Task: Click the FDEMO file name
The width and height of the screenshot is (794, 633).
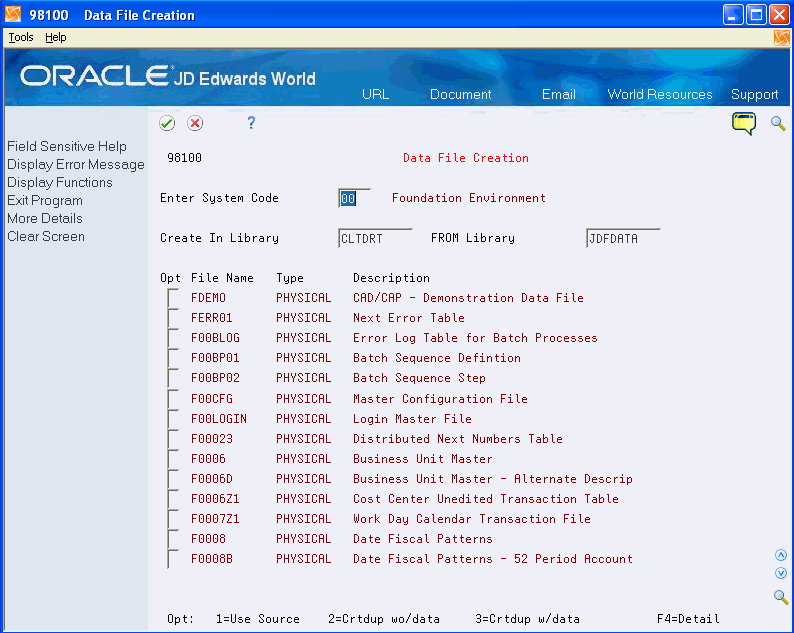Action: pos(208,298)
